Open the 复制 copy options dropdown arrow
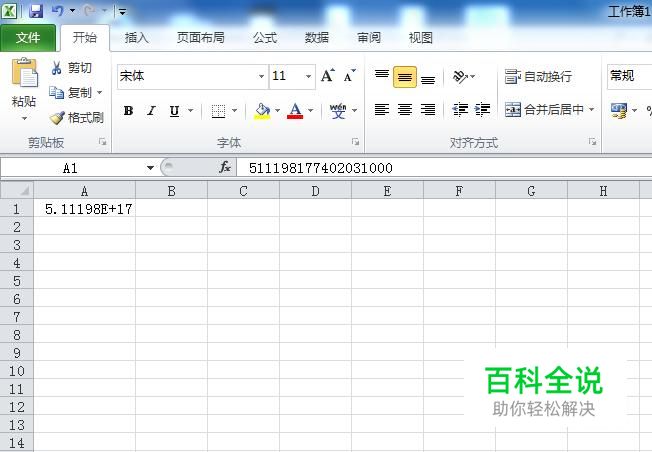The image size is (652, 452). (99, 92)
